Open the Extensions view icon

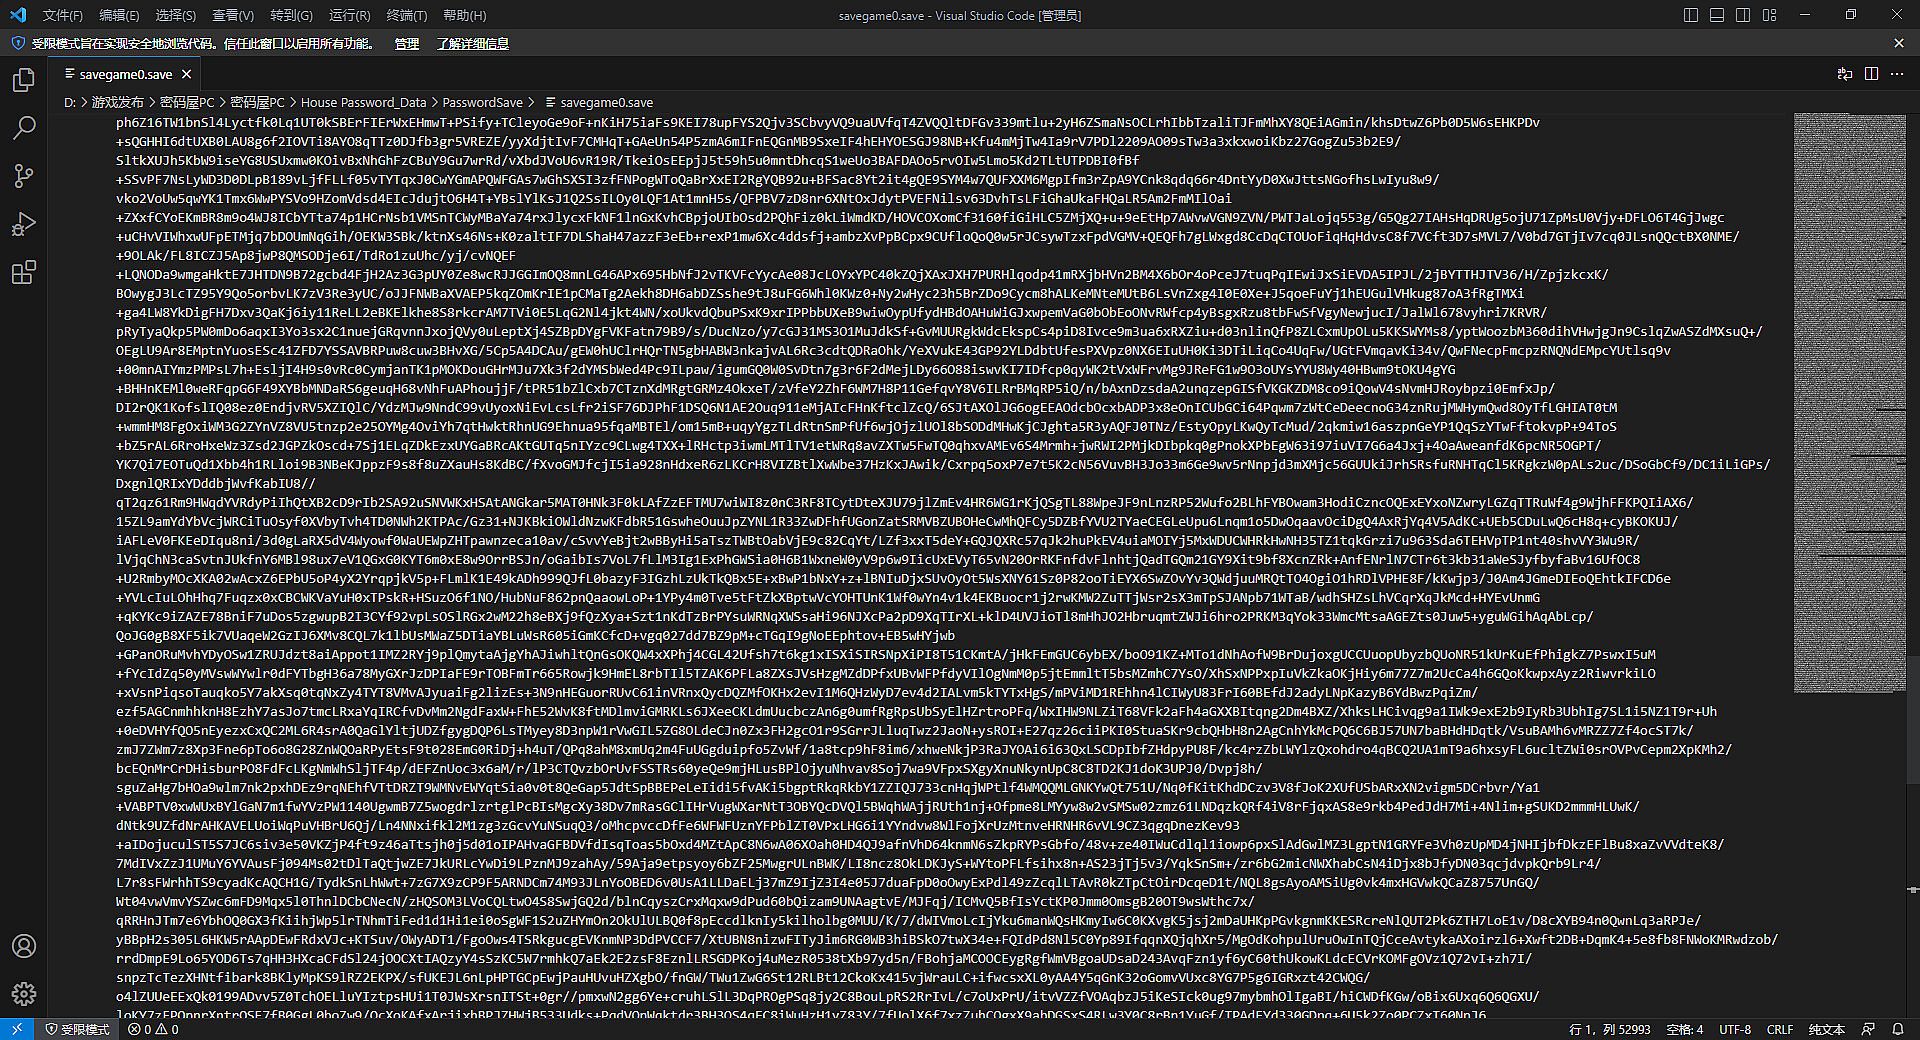[x=24, y=272]
